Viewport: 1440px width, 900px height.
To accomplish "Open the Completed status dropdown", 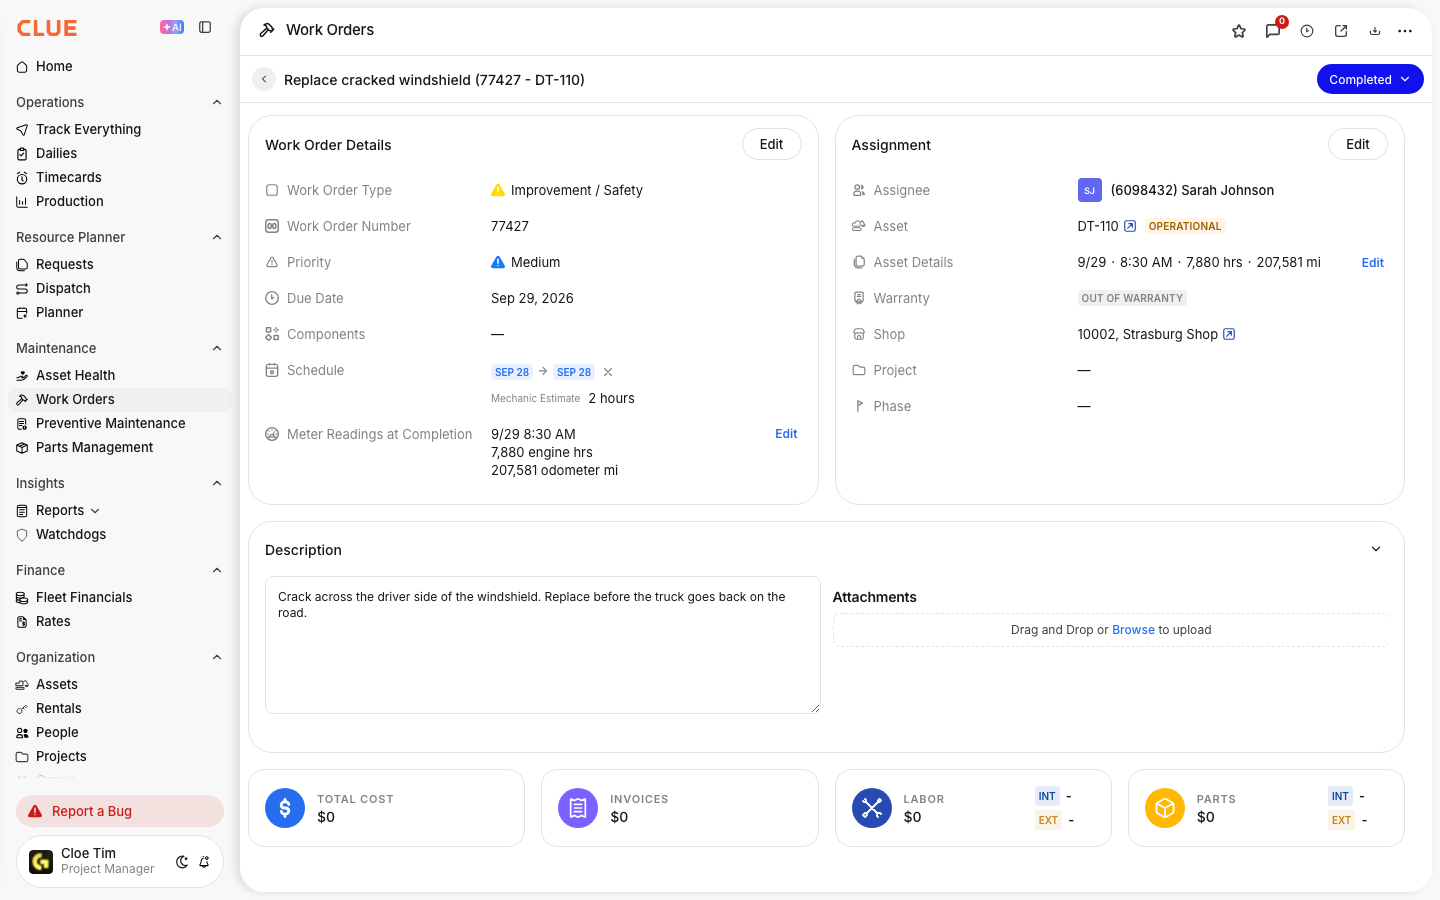I will [1370, 79].
